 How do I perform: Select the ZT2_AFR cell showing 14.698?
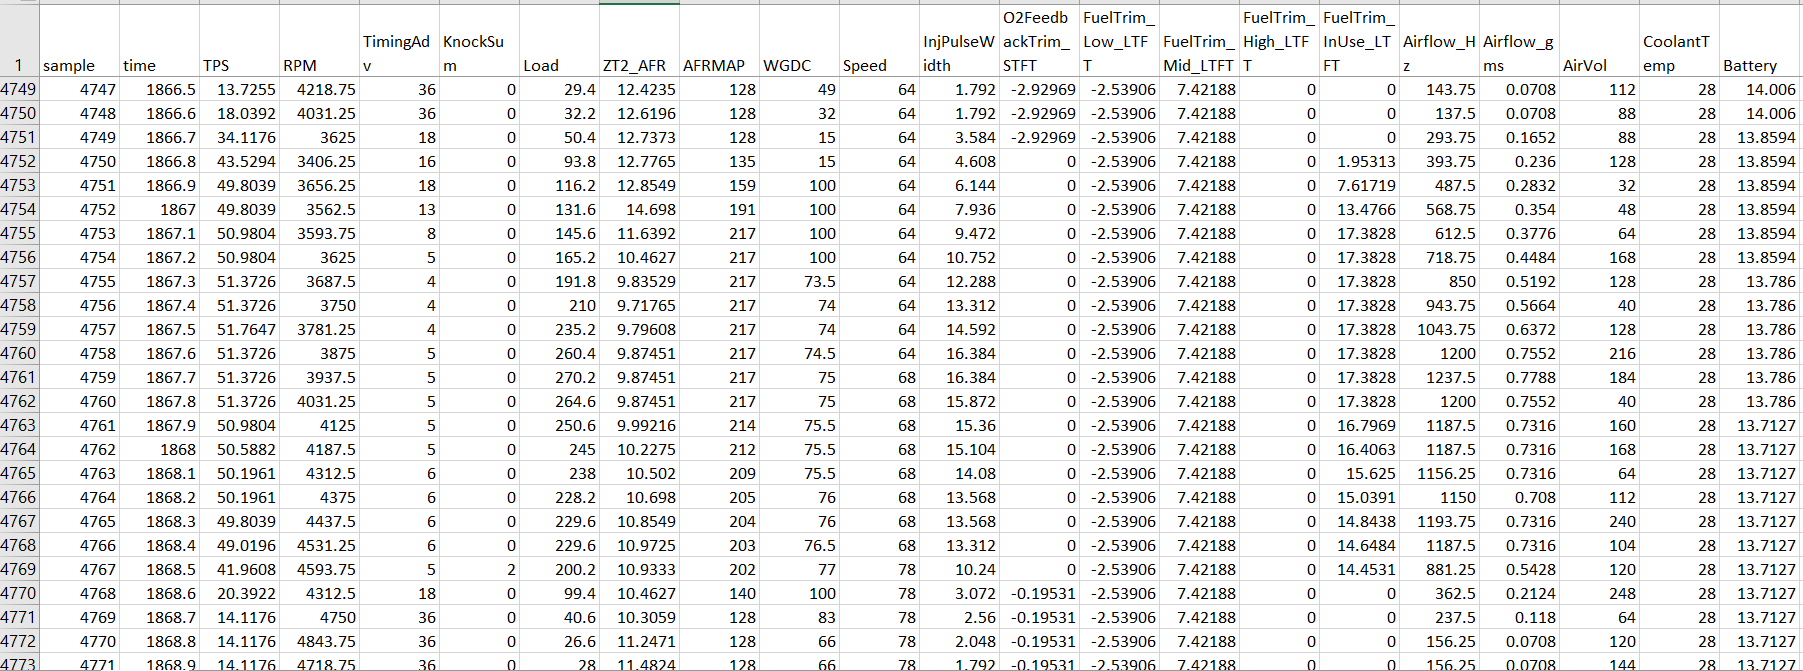tap(639, 209)
